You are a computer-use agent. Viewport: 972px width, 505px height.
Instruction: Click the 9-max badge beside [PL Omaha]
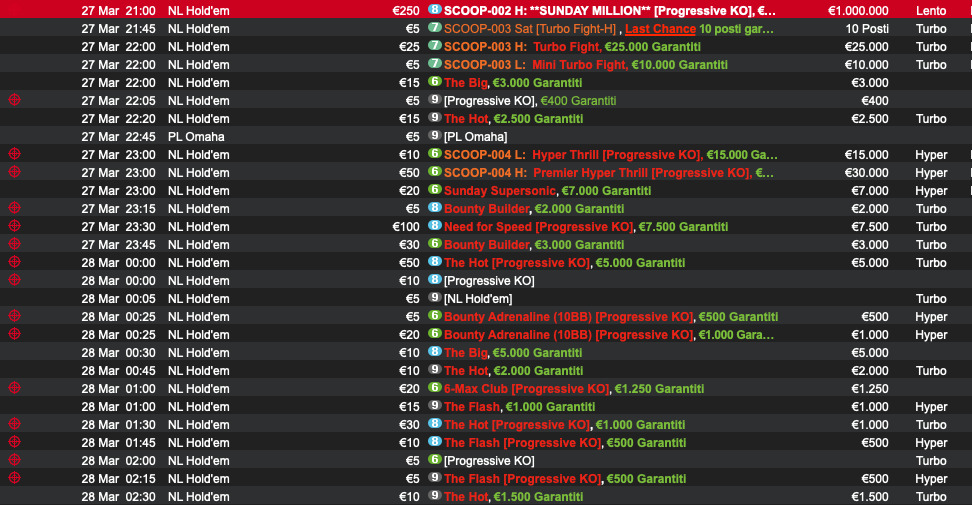[435, 136]
